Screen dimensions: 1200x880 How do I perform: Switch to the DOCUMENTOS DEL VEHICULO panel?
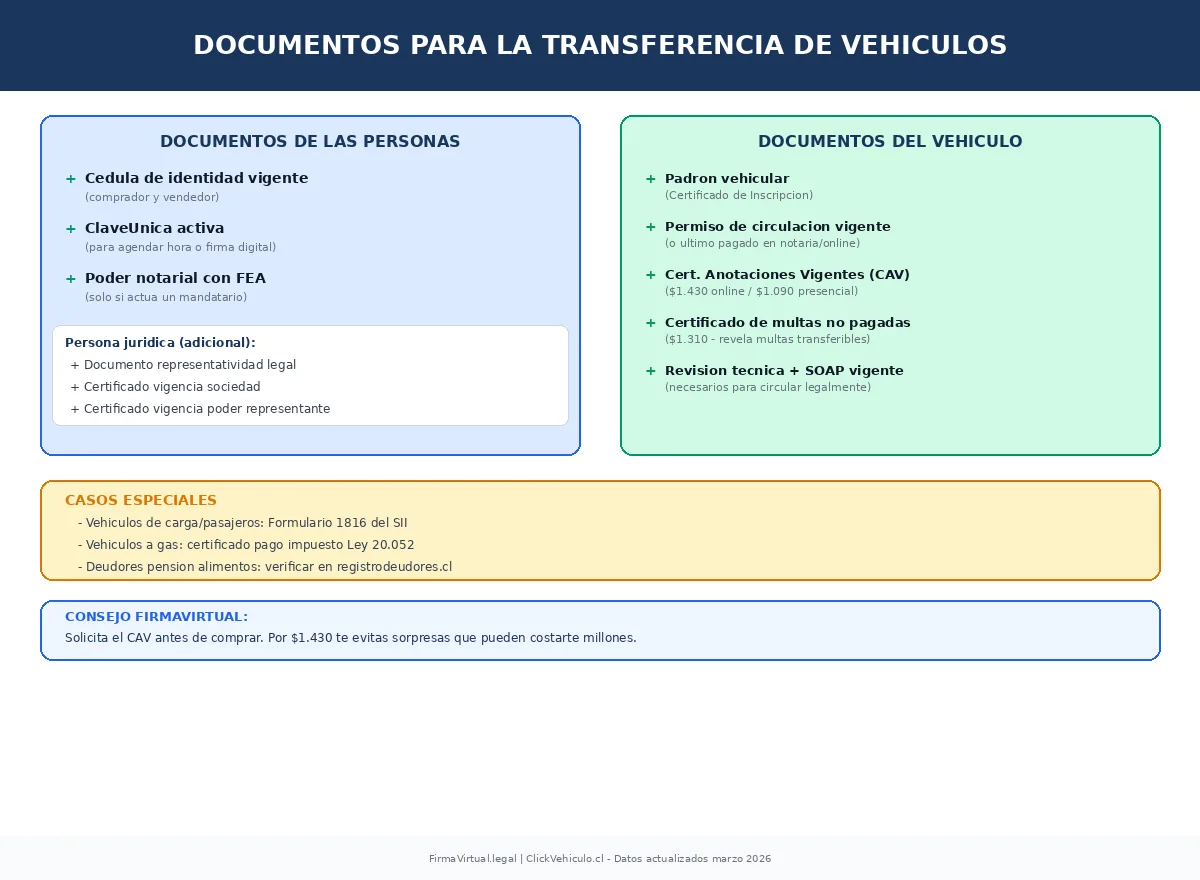tap(890, 141)
